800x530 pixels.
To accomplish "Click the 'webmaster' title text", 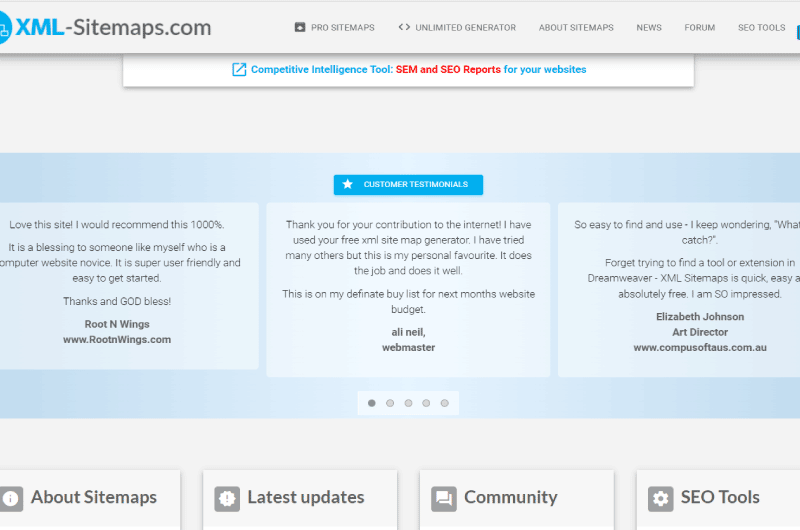I will coord(408,347).
